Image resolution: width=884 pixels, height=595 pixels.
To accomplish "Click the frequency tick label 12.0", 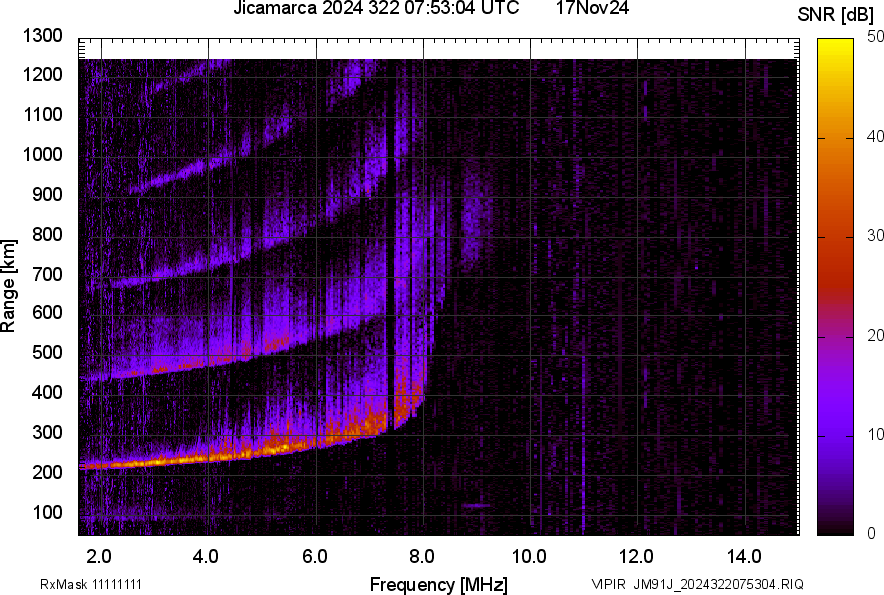I will [637, 557].
